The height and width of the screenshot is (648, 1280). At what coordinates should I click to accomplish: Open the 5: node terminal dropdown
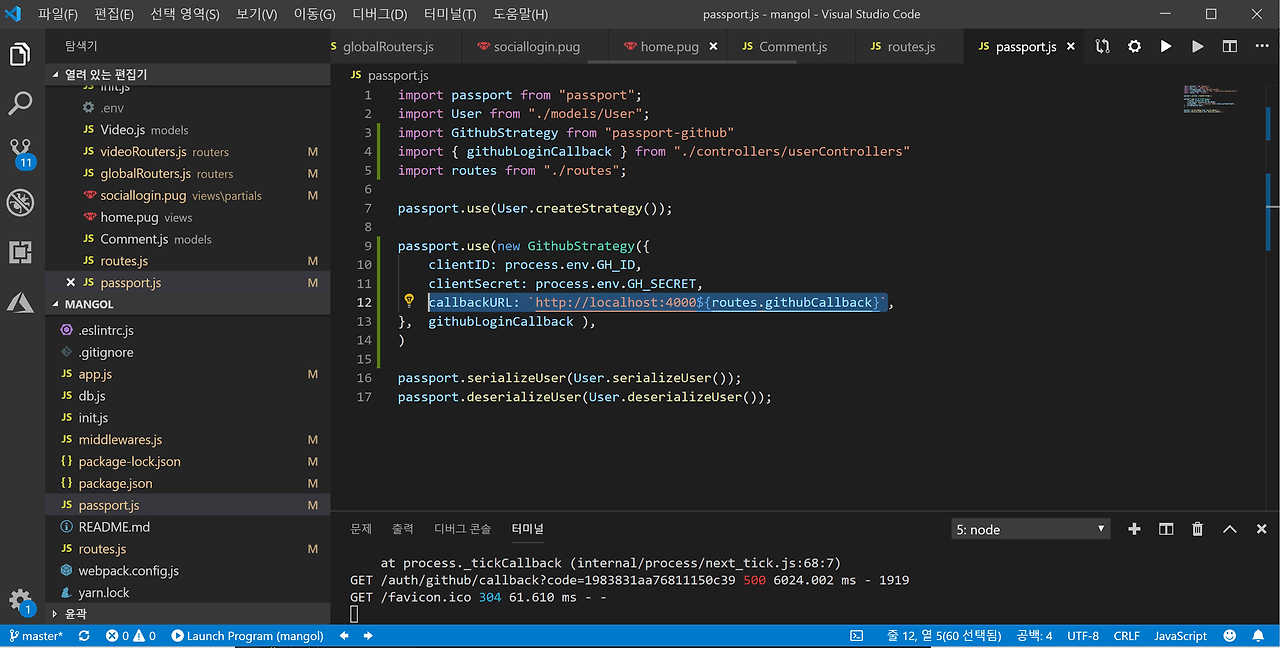coord(1030,529)
